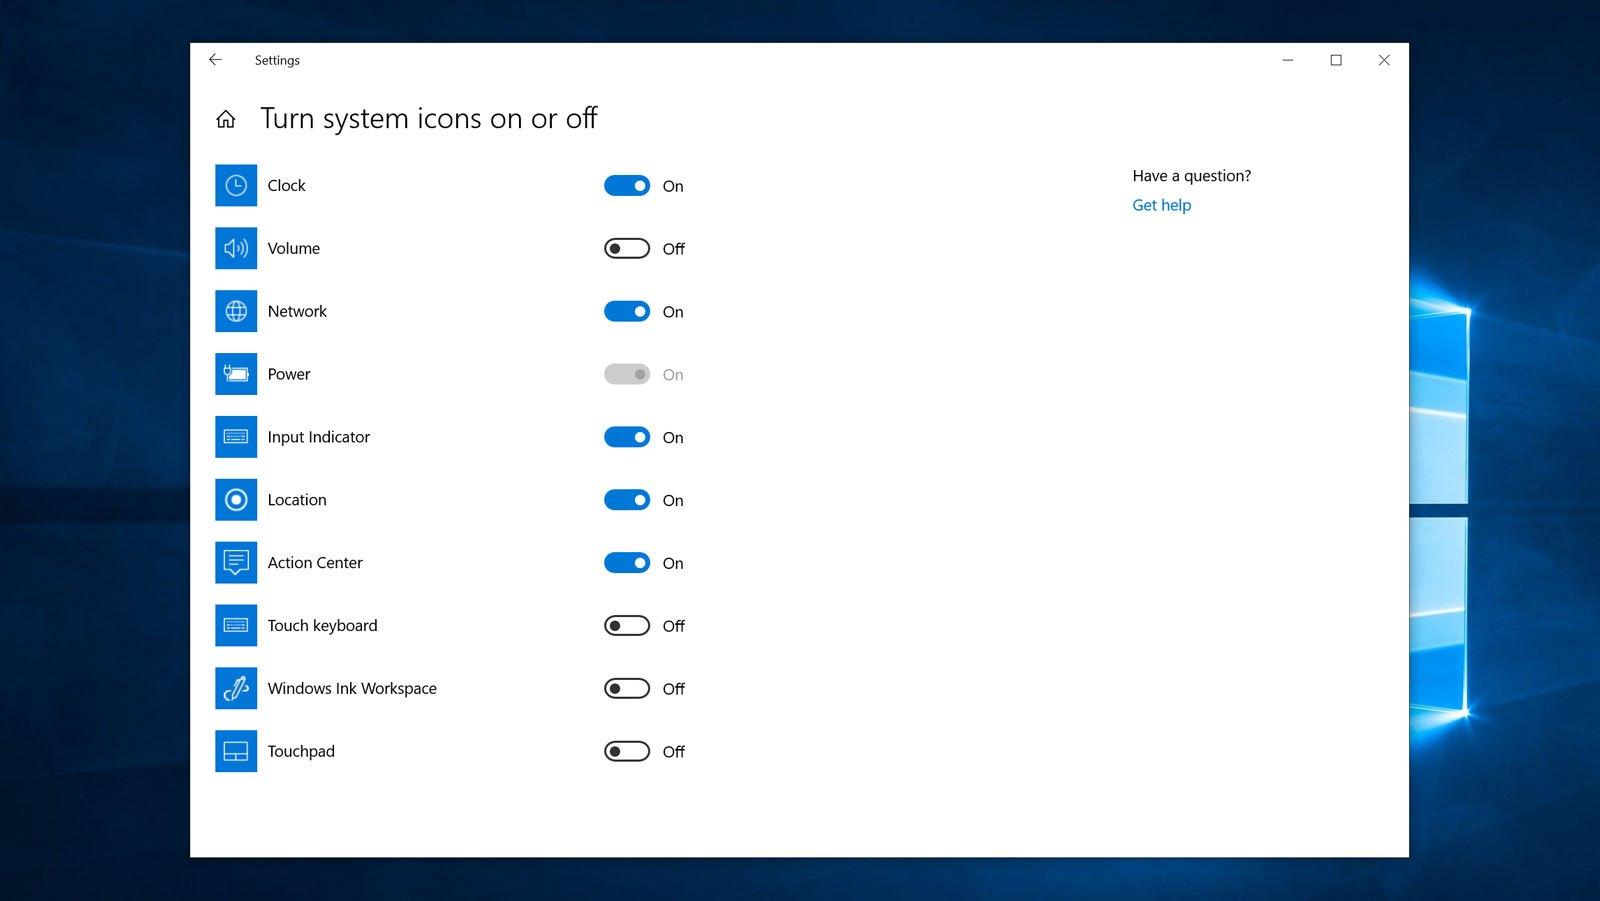Turn off the Input Indicator toggle
Viewport: 1600px width, 901px height.
click(626, 437)
